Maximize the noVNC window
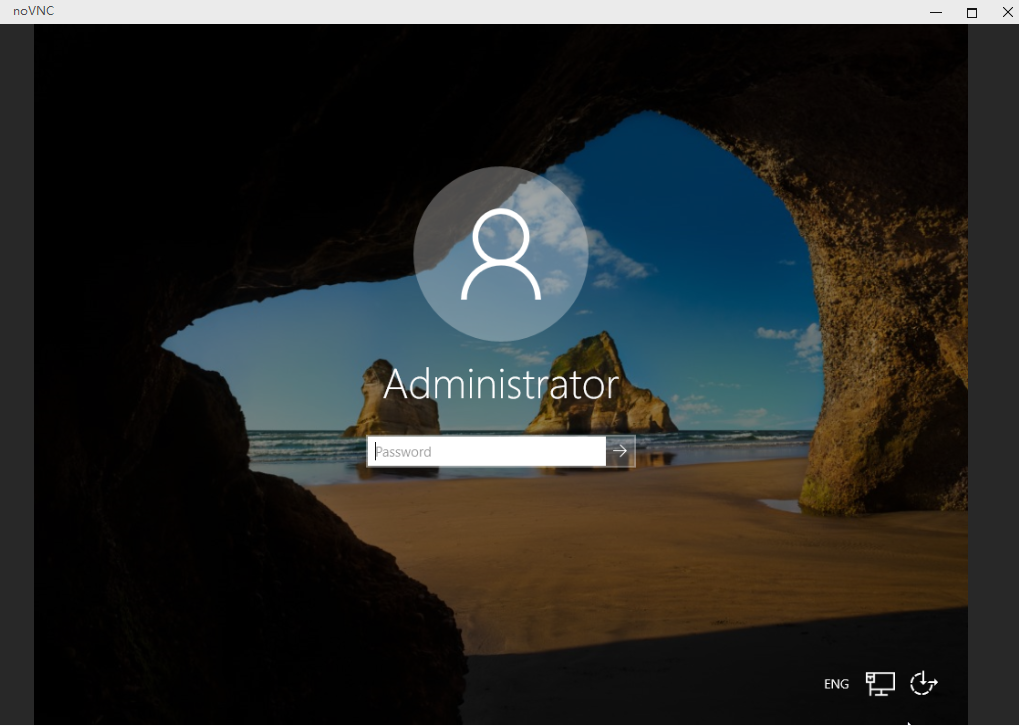Viewport: 1019px width, 726px height. (x=971, y=12)
